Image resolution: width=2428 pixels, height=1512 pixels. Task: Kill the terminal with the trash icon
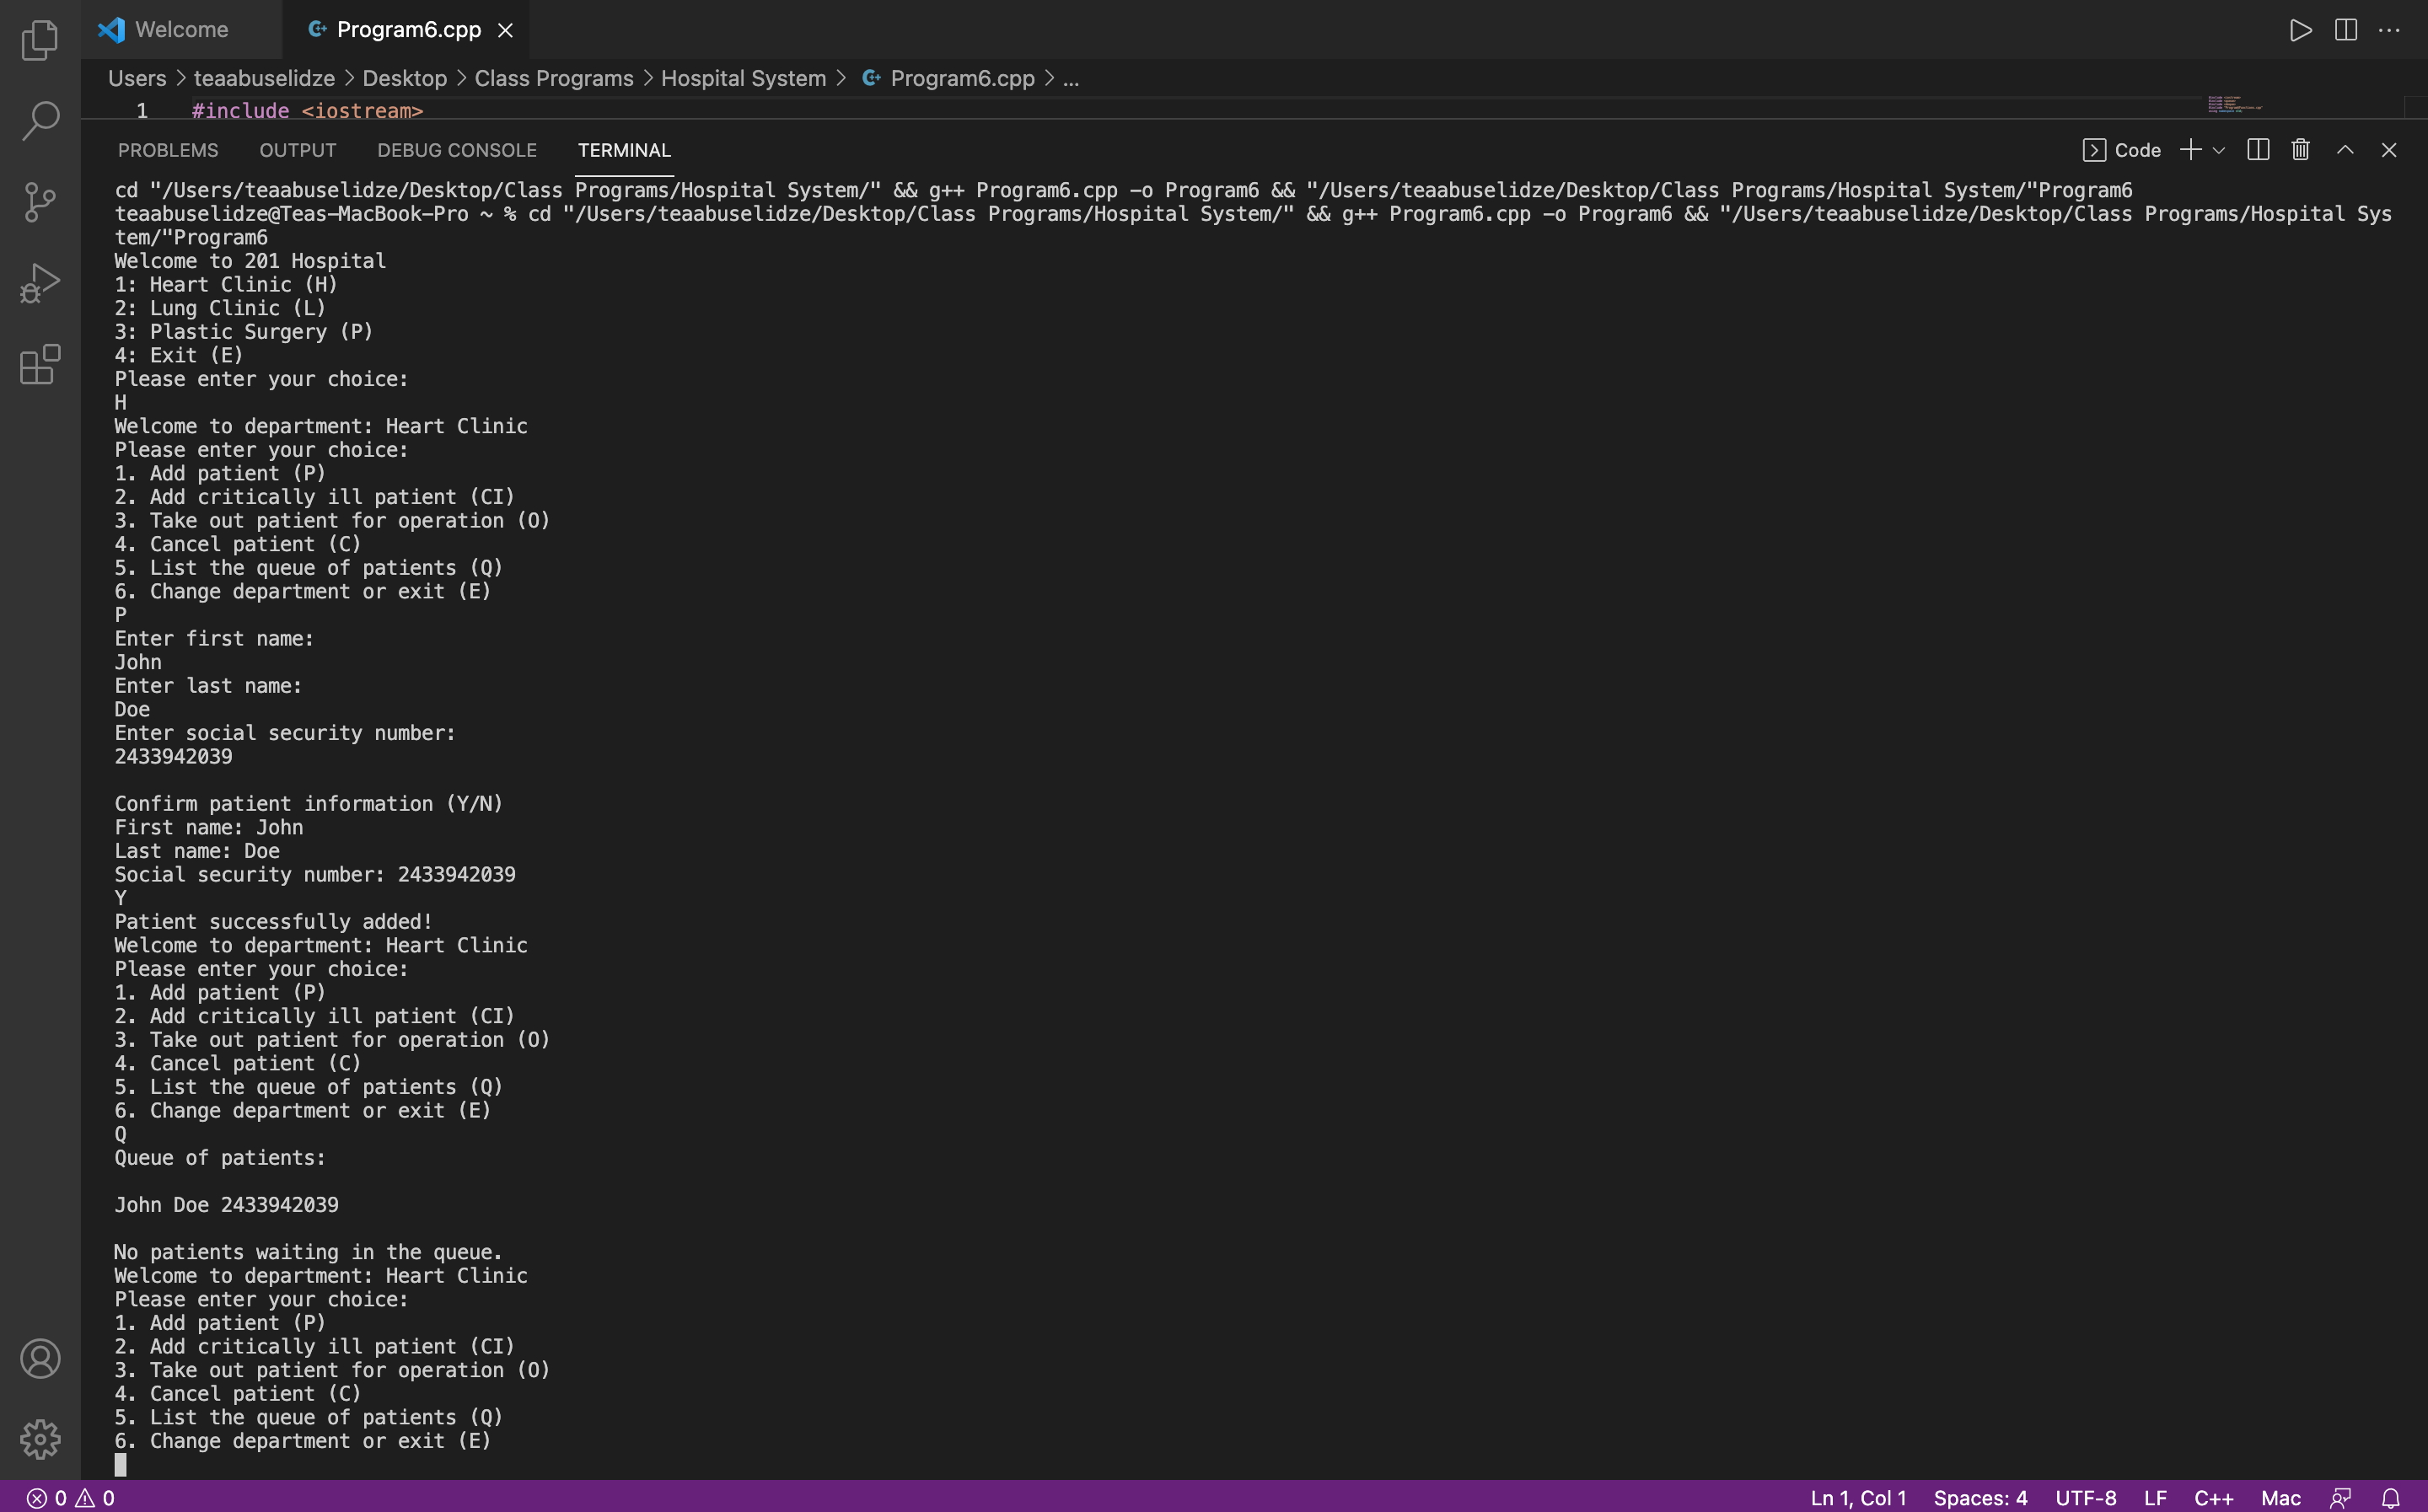pyautogui.click(x=2299, y=149)
